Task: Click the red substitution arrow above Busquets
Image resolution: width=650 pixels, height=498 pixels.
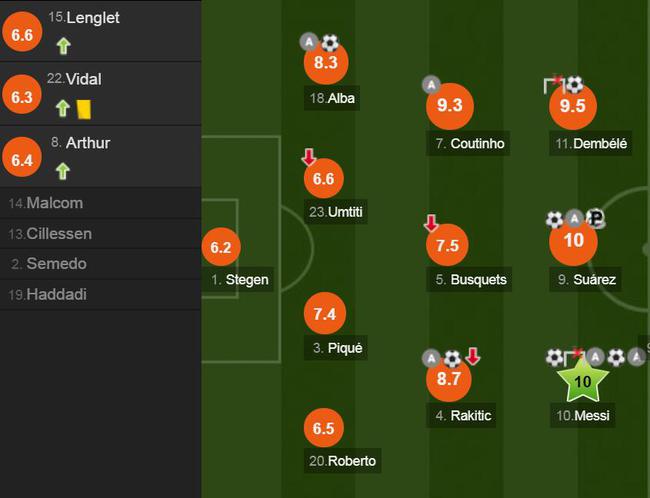Action: coord(431,223)
